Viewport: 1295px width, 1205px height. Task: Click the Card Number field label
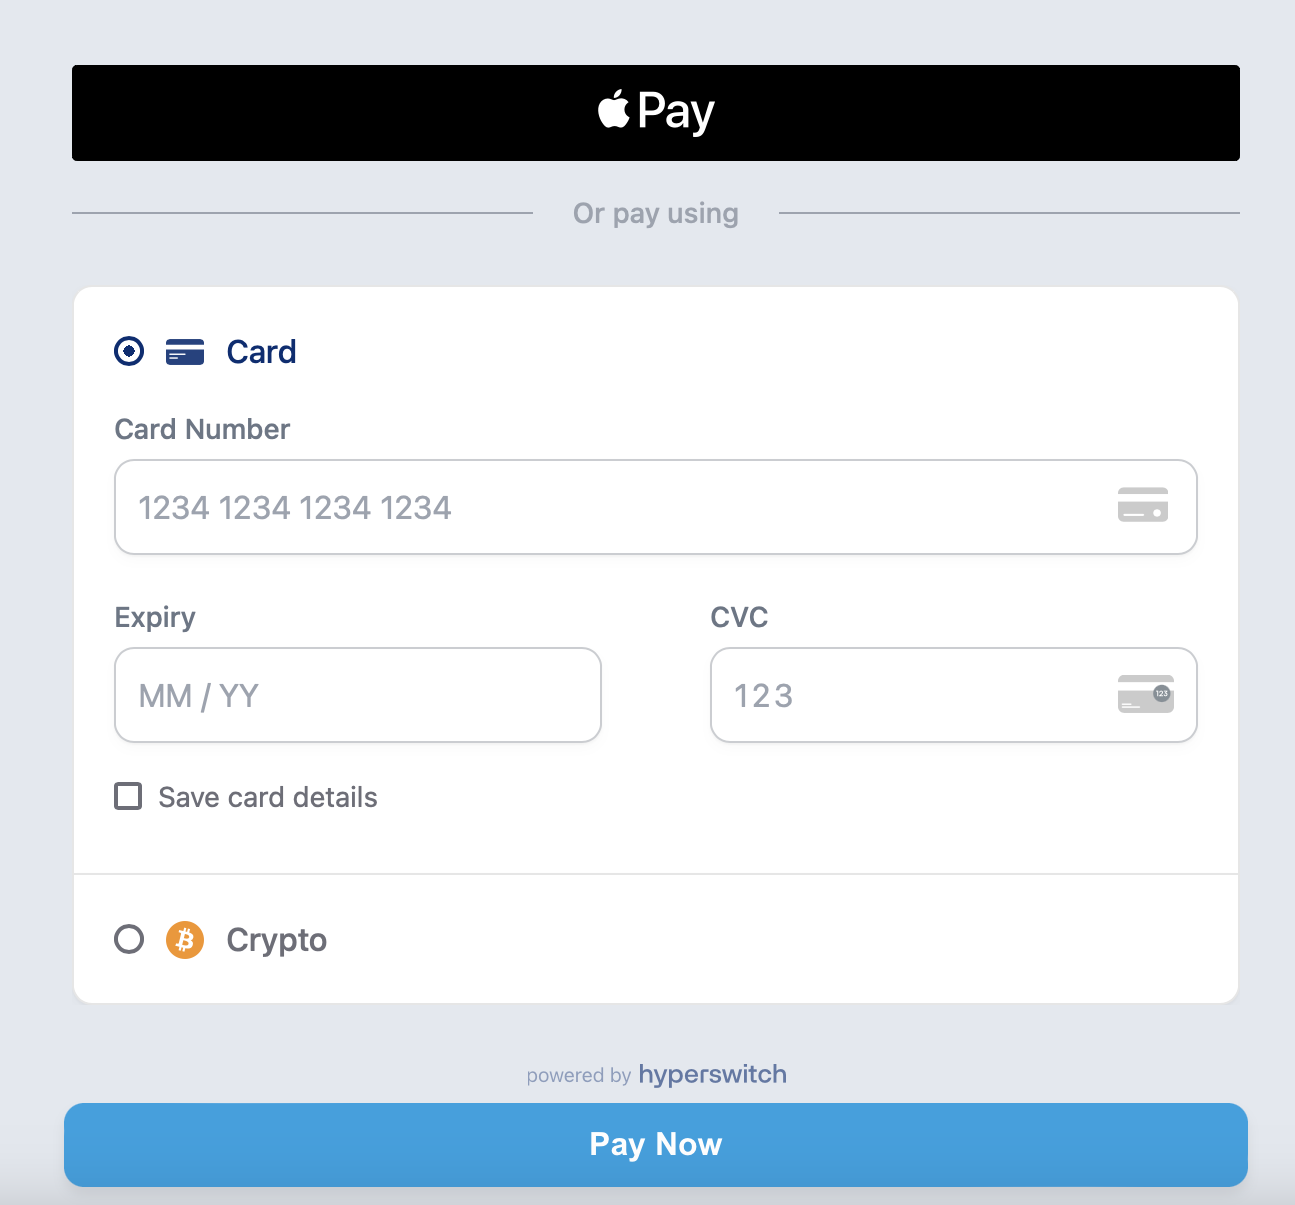202,429
